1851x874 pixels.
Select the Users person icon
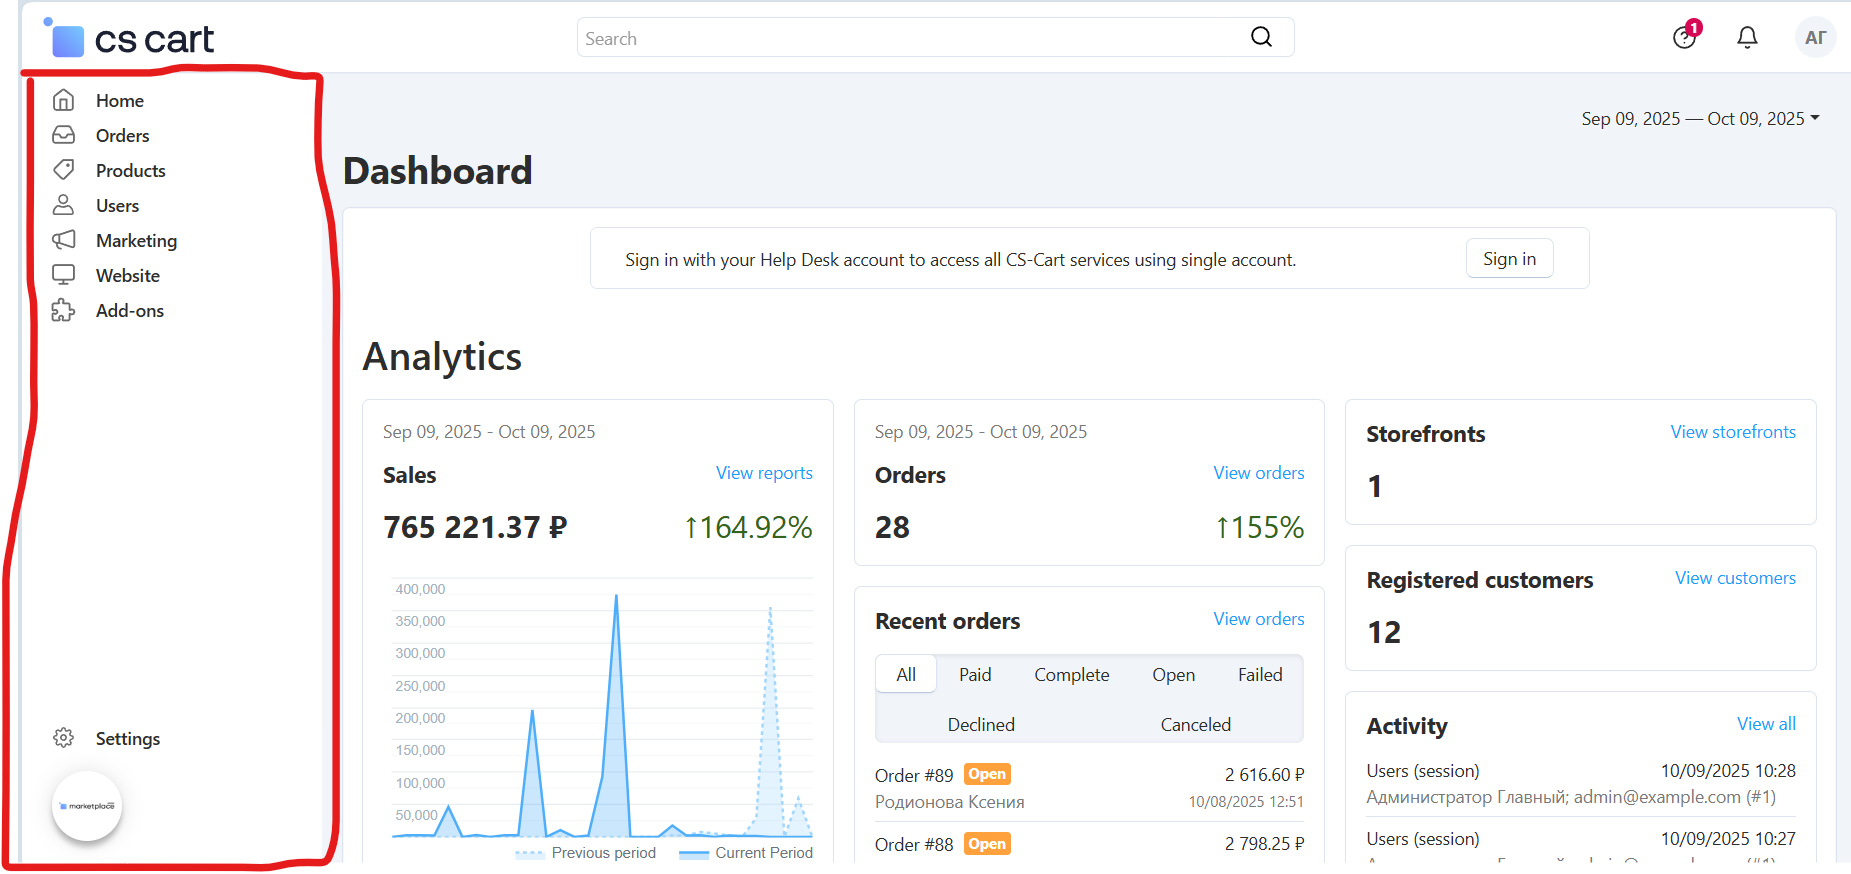[x=63, y=205]
